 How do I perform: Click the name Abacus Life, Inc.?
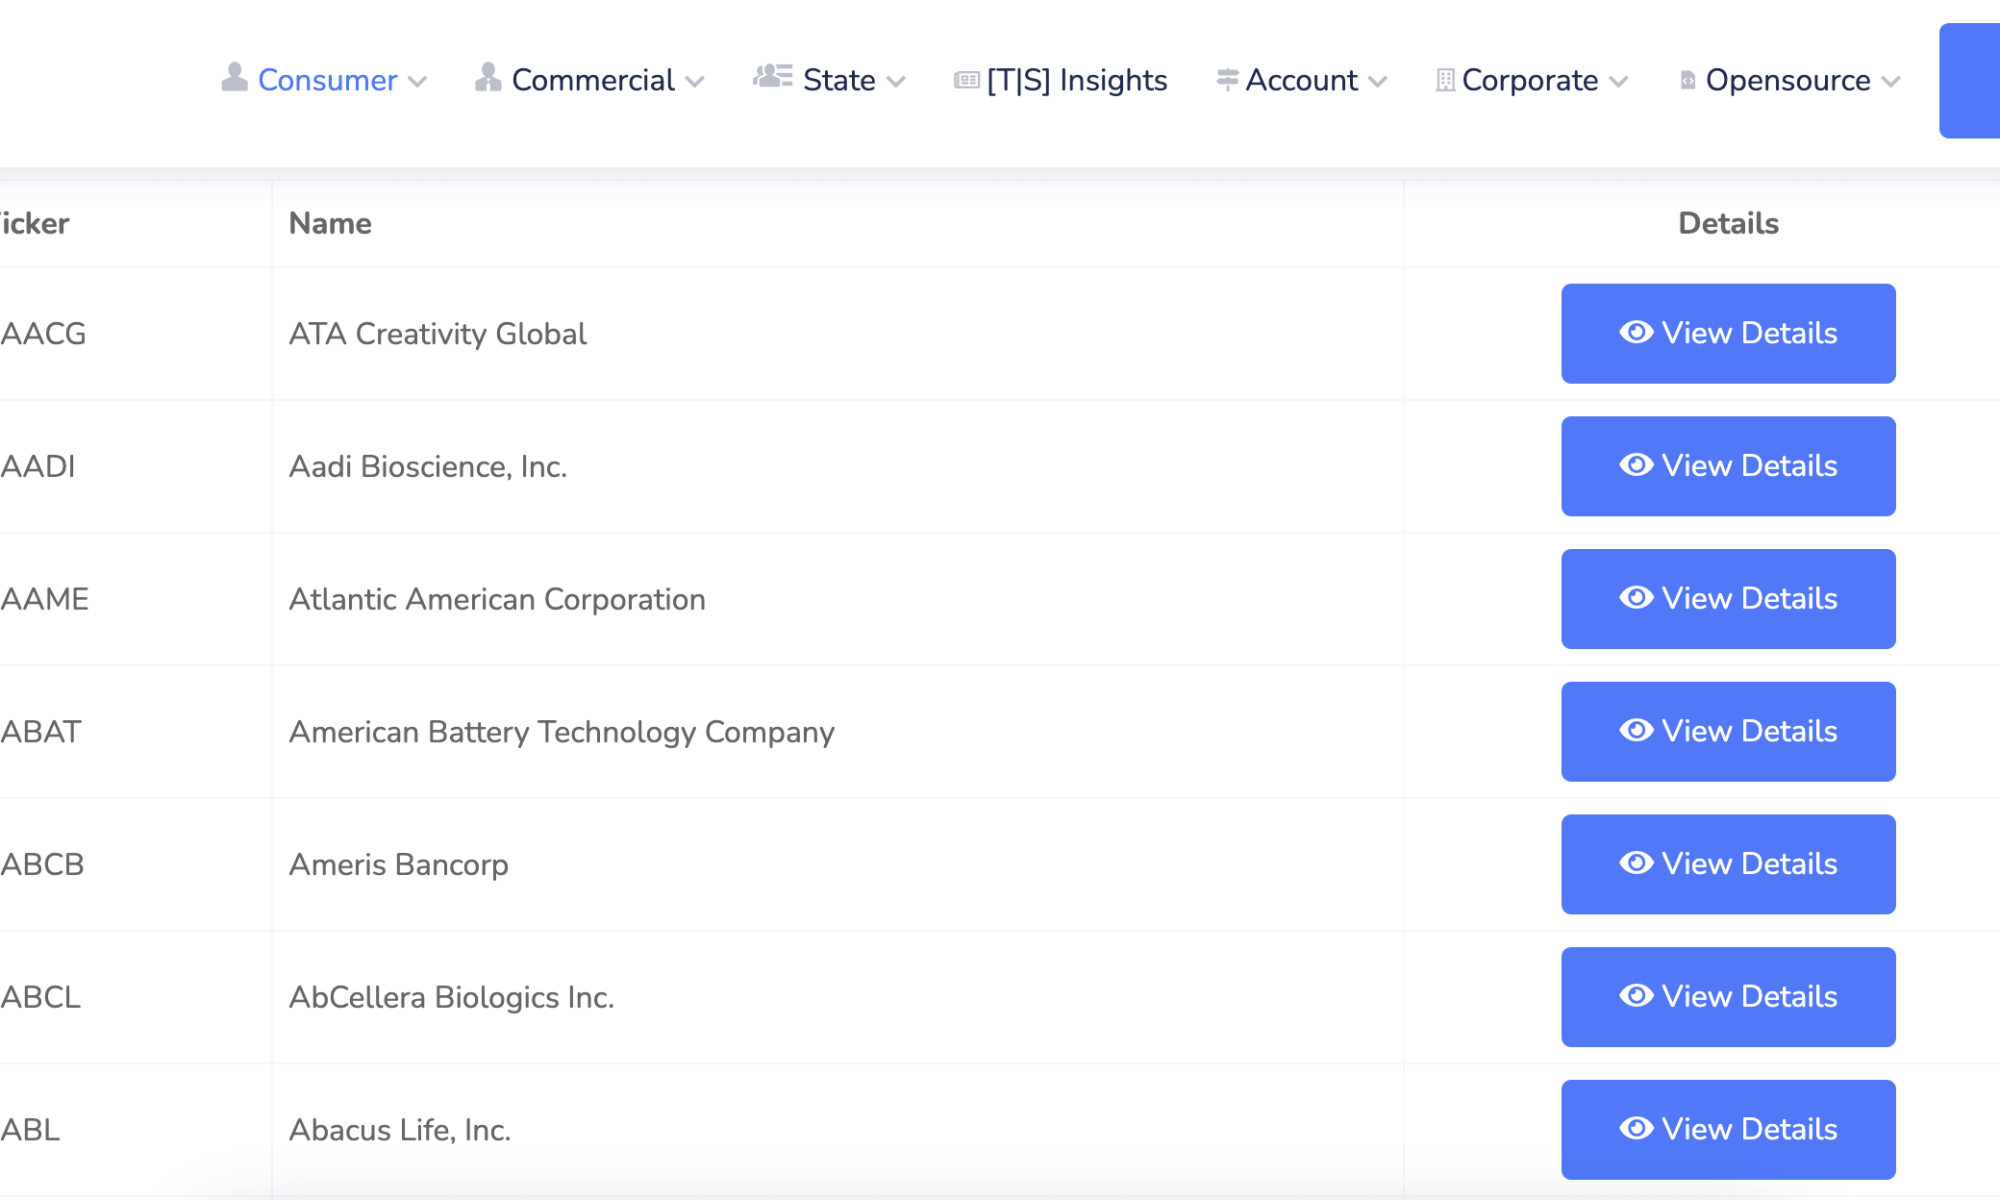(400, 1130)
